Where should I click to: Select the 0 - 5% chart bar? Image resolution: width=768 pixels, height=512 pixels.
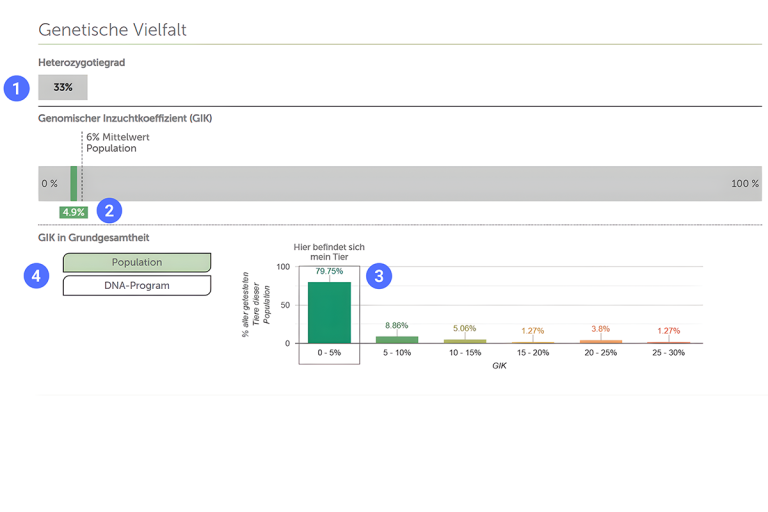(329, 313)
